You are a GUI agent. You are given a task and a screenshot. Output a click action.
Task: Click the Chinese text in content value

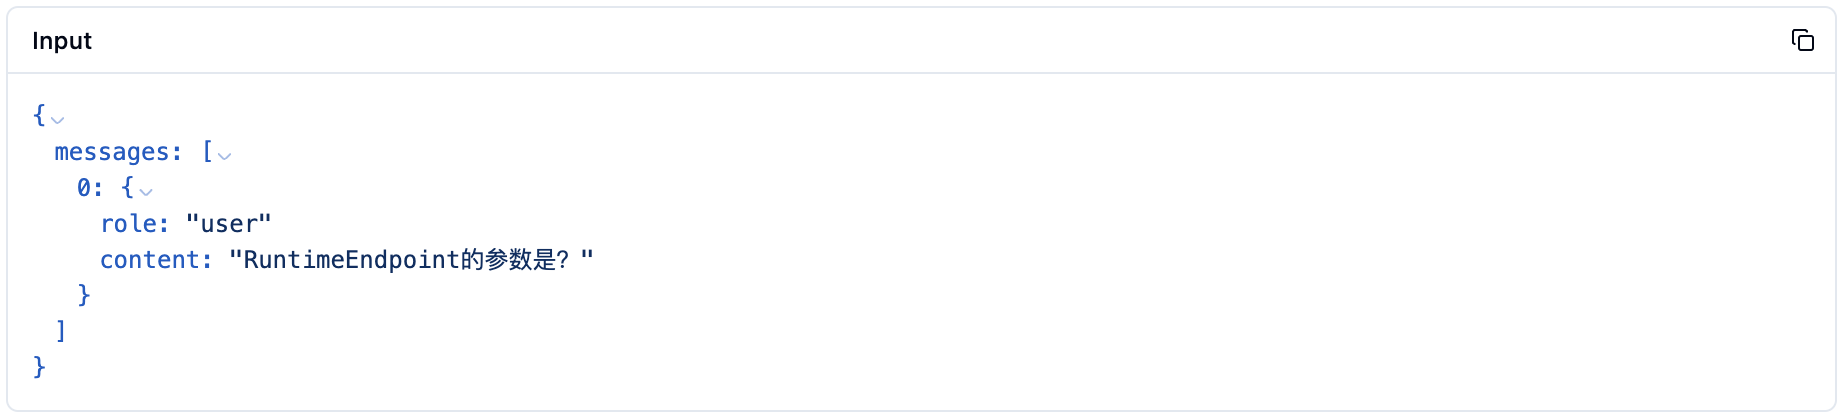pos(508,260)
